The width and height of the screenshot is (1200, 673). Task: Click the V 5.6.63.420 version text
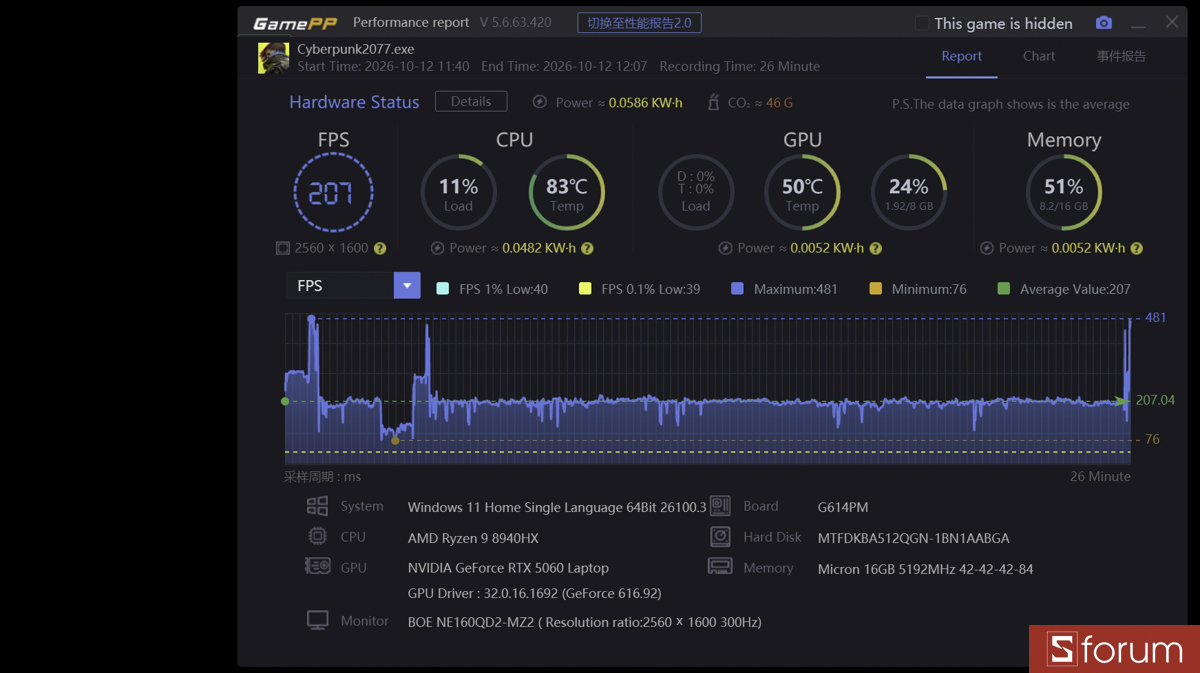click(515, 22)
